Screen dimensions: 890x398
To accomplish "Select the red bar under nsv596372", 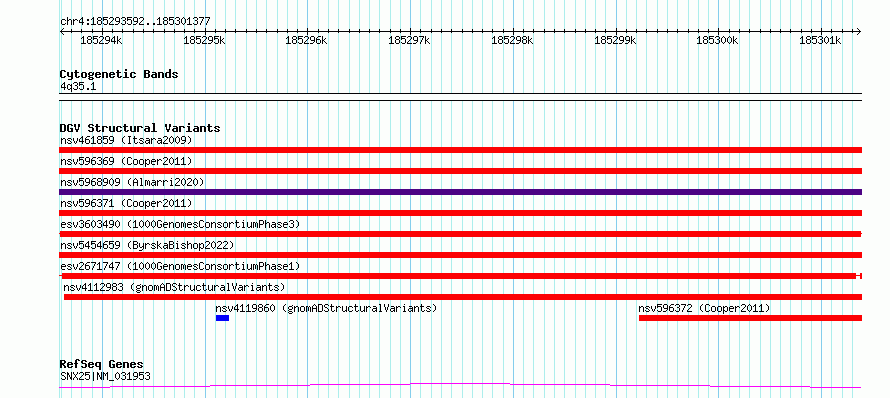I will 750,318.
